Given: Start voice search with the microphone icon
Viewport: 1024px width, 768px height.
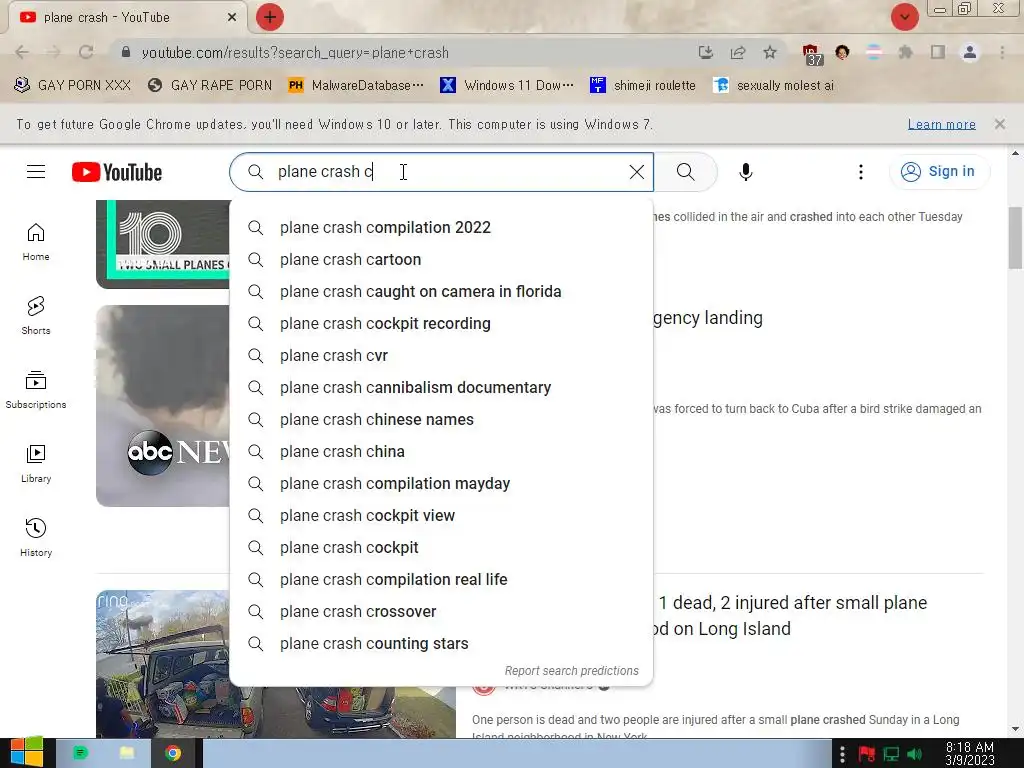Looking at the screenshot, I should [745, 172].
